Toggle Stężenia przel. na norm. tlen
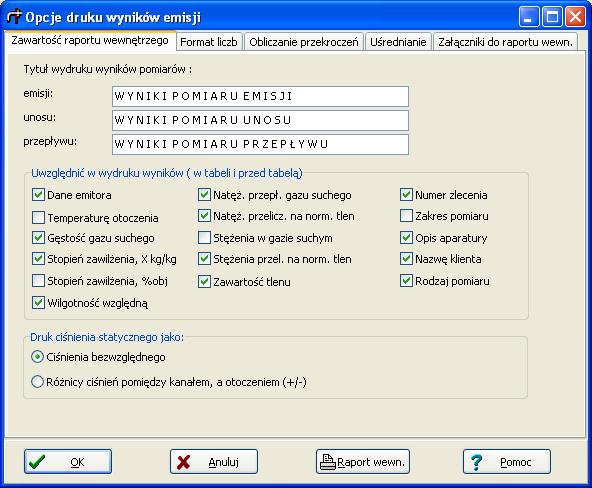The width and height of the screenshot is (592, 488). pos(204,259)
